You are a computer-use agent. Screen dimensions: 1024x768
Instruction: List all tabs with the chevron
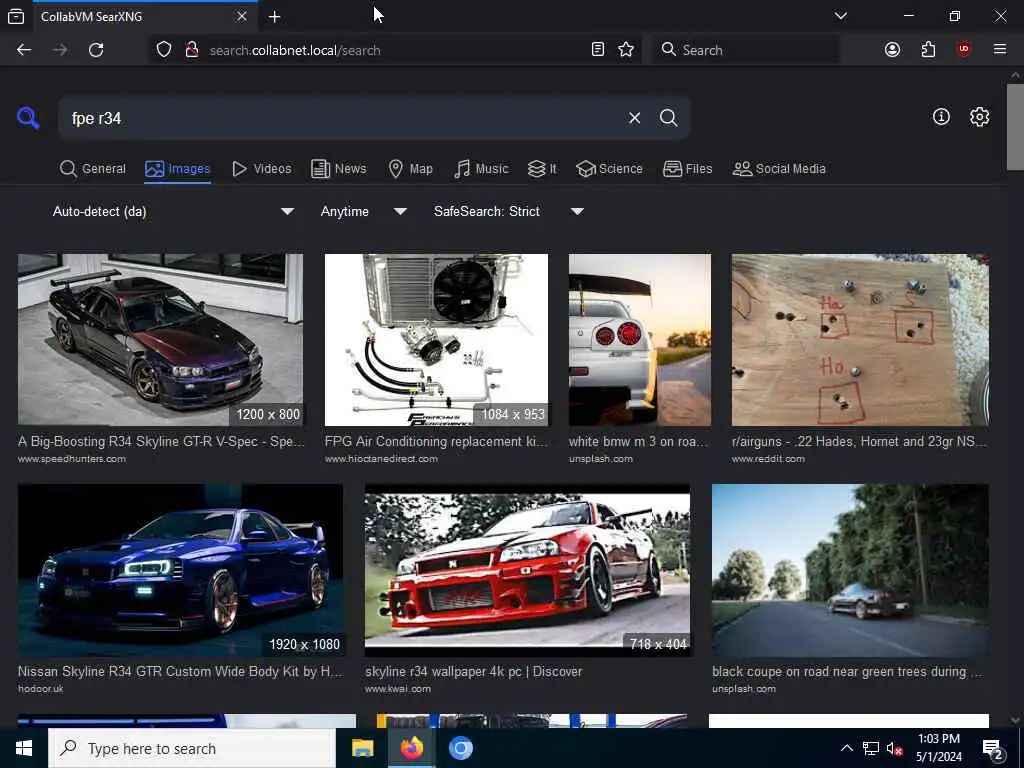(x=840, y=16)
